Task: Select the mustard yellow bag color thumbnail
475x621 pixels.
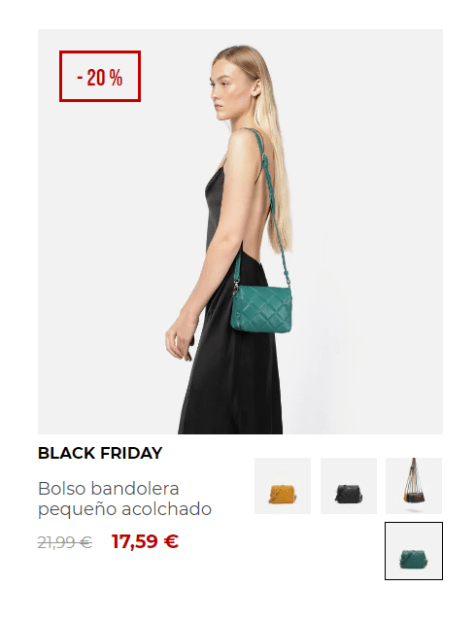Action: click(x=282, y=486)
